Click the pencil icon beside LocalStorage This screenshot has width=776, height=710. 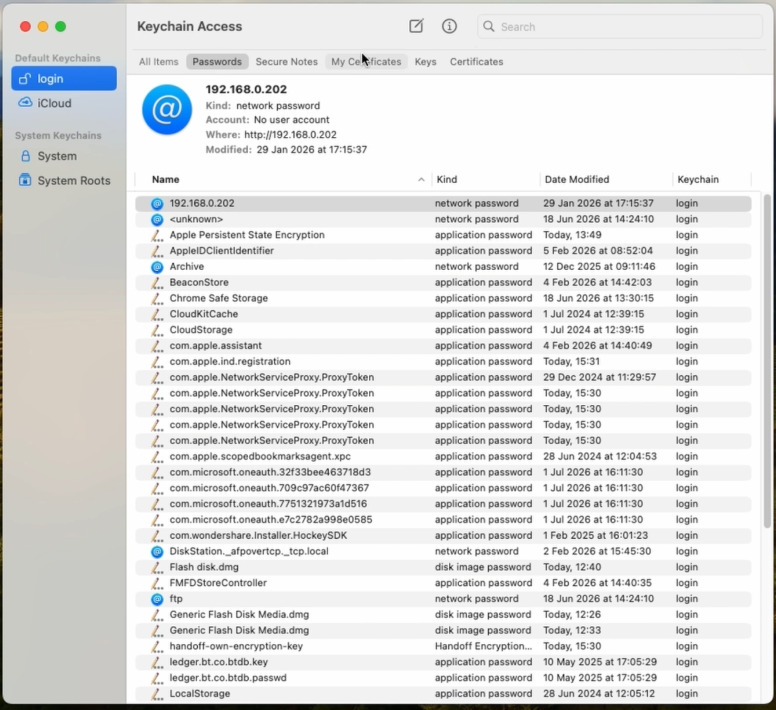tap(157, 694)
